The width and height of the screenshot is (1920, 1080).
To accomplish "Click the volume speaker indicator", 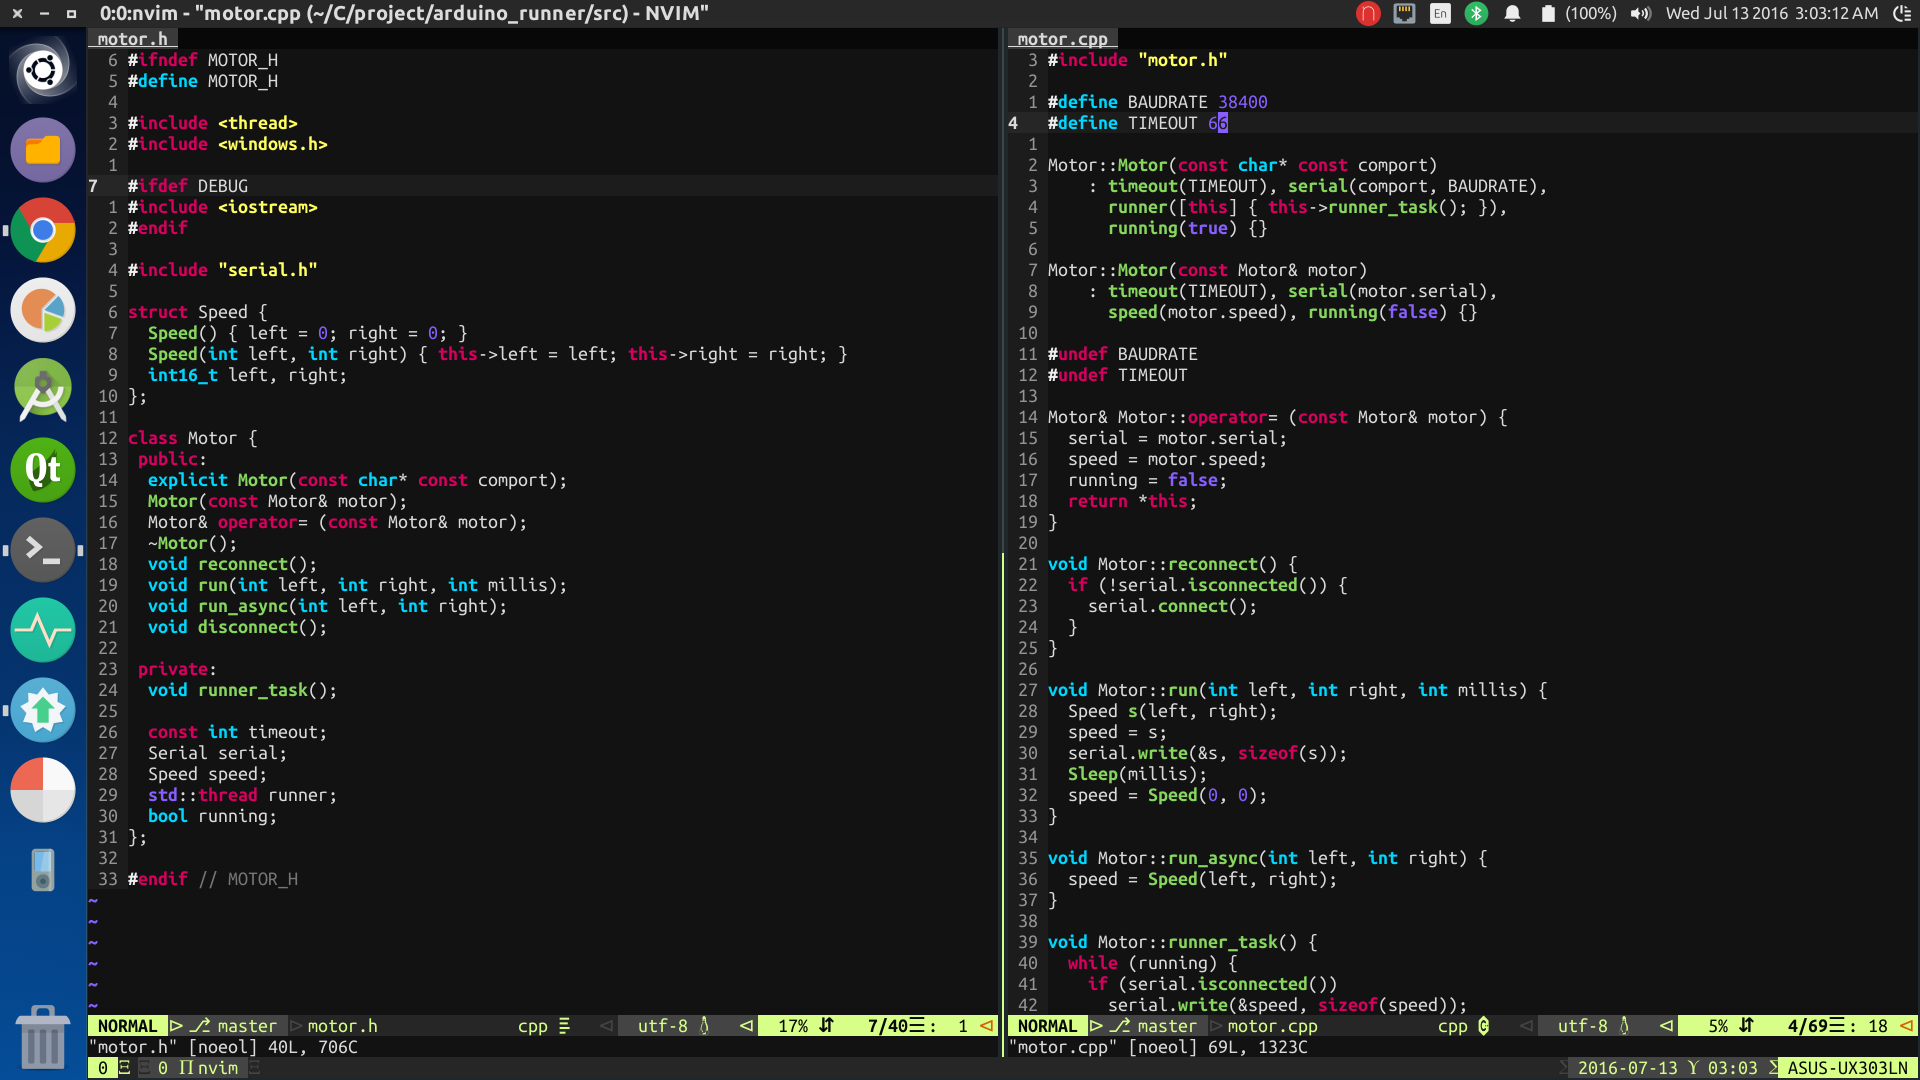I will coord(1640,14).
